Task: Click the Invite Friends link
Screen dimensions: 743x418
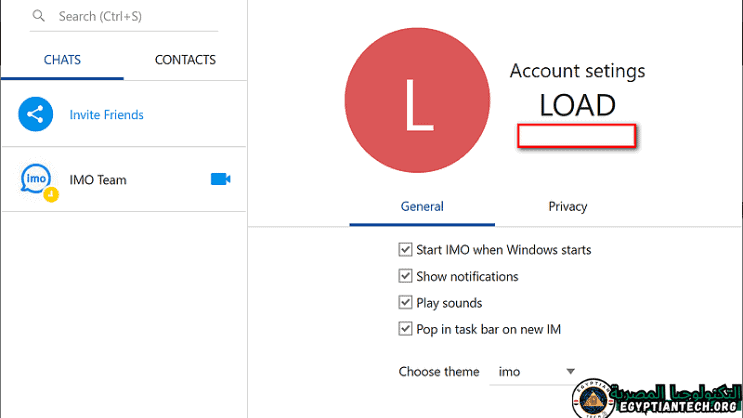Action: pos(106,115)
